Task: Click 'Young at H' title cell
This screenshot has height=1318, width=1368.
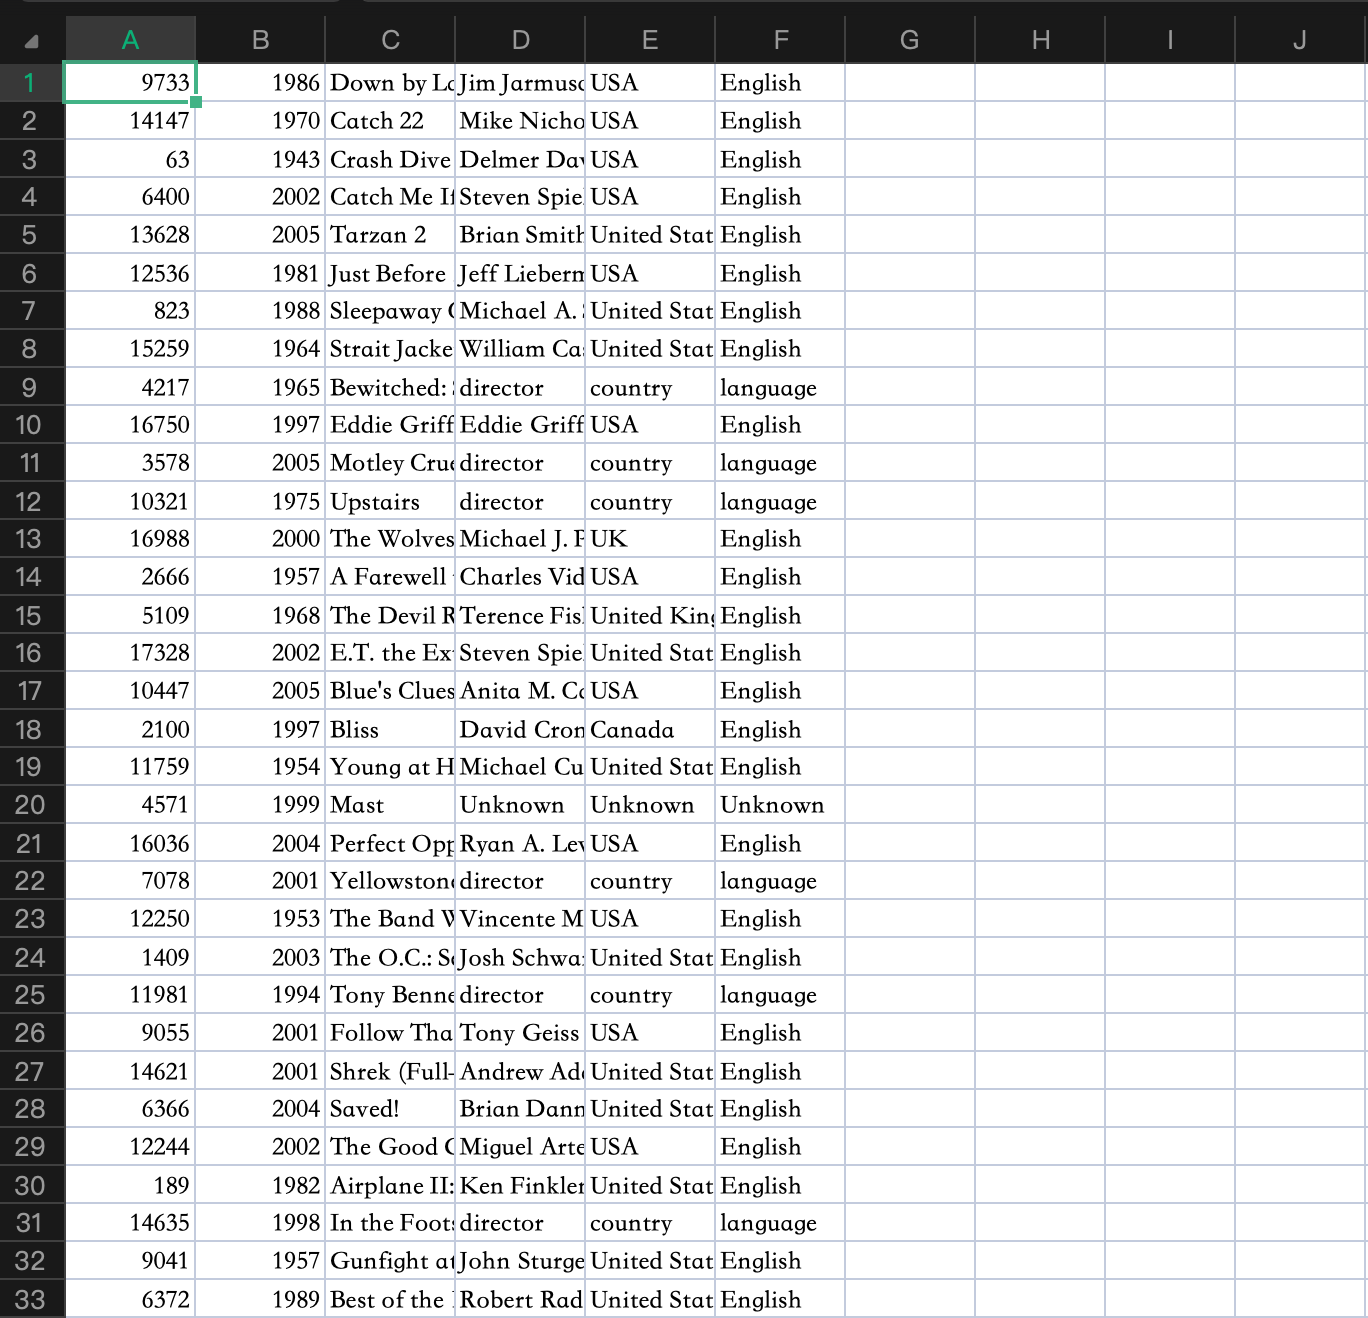Action: click(x=390, y=767)
